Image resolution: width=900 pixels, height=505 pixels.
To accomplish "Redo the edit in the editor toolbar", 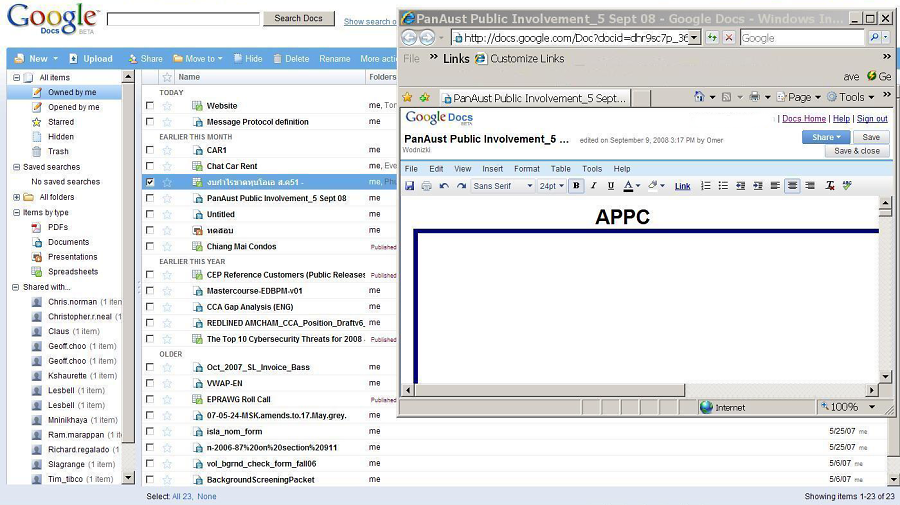I will click(461, 186).
